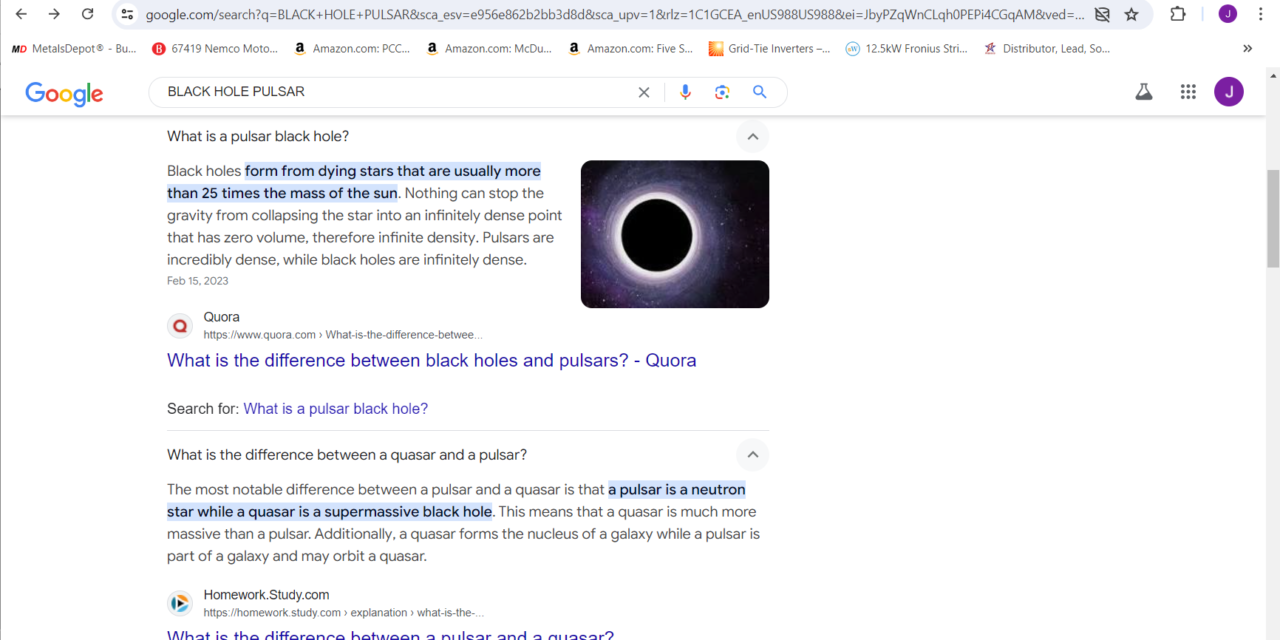Open Google account avatar J
The height and width of the screenshot is (640, 1280).
[x=1229, y=92]
